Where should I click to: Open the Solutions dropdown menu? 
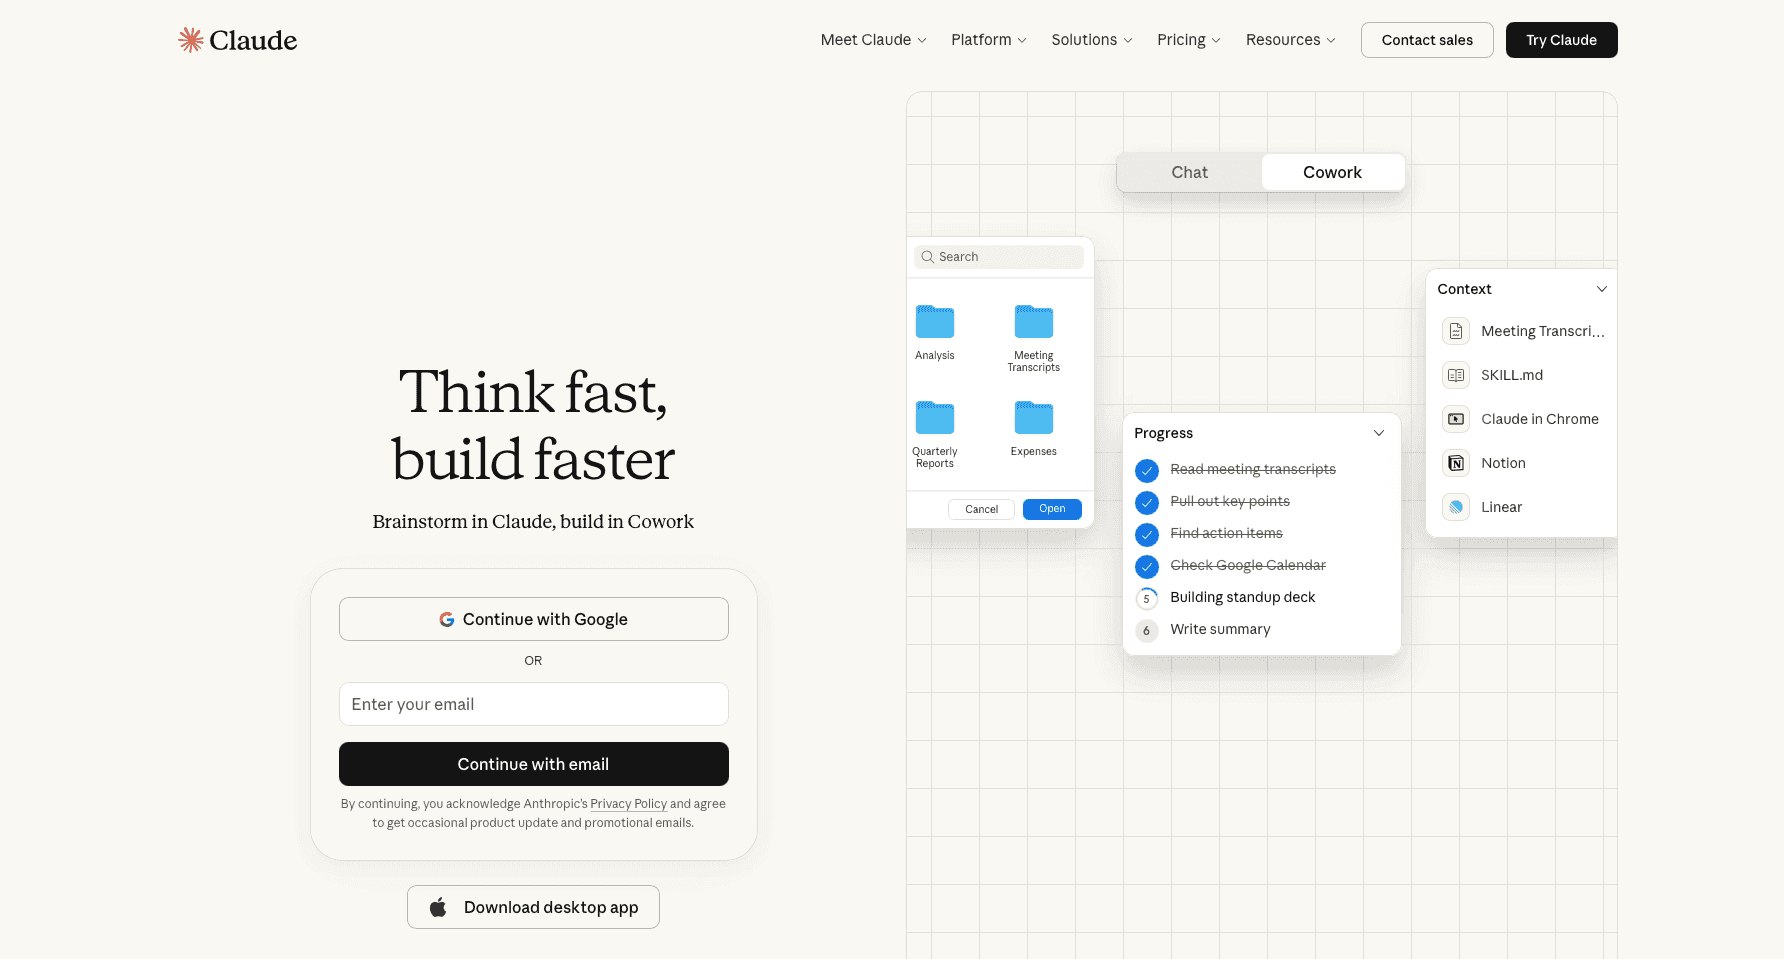point(1091,40)
